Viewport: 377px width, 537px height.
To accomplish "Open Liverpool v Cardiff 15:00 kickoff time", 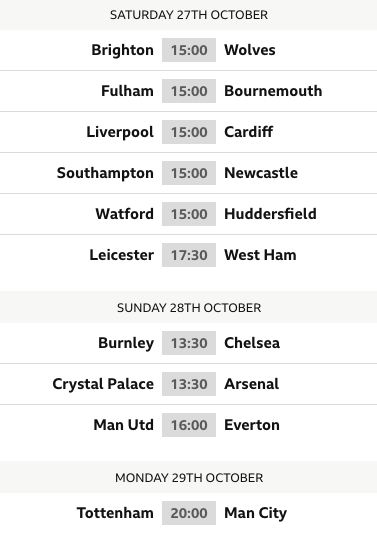I will click(189, 132).
